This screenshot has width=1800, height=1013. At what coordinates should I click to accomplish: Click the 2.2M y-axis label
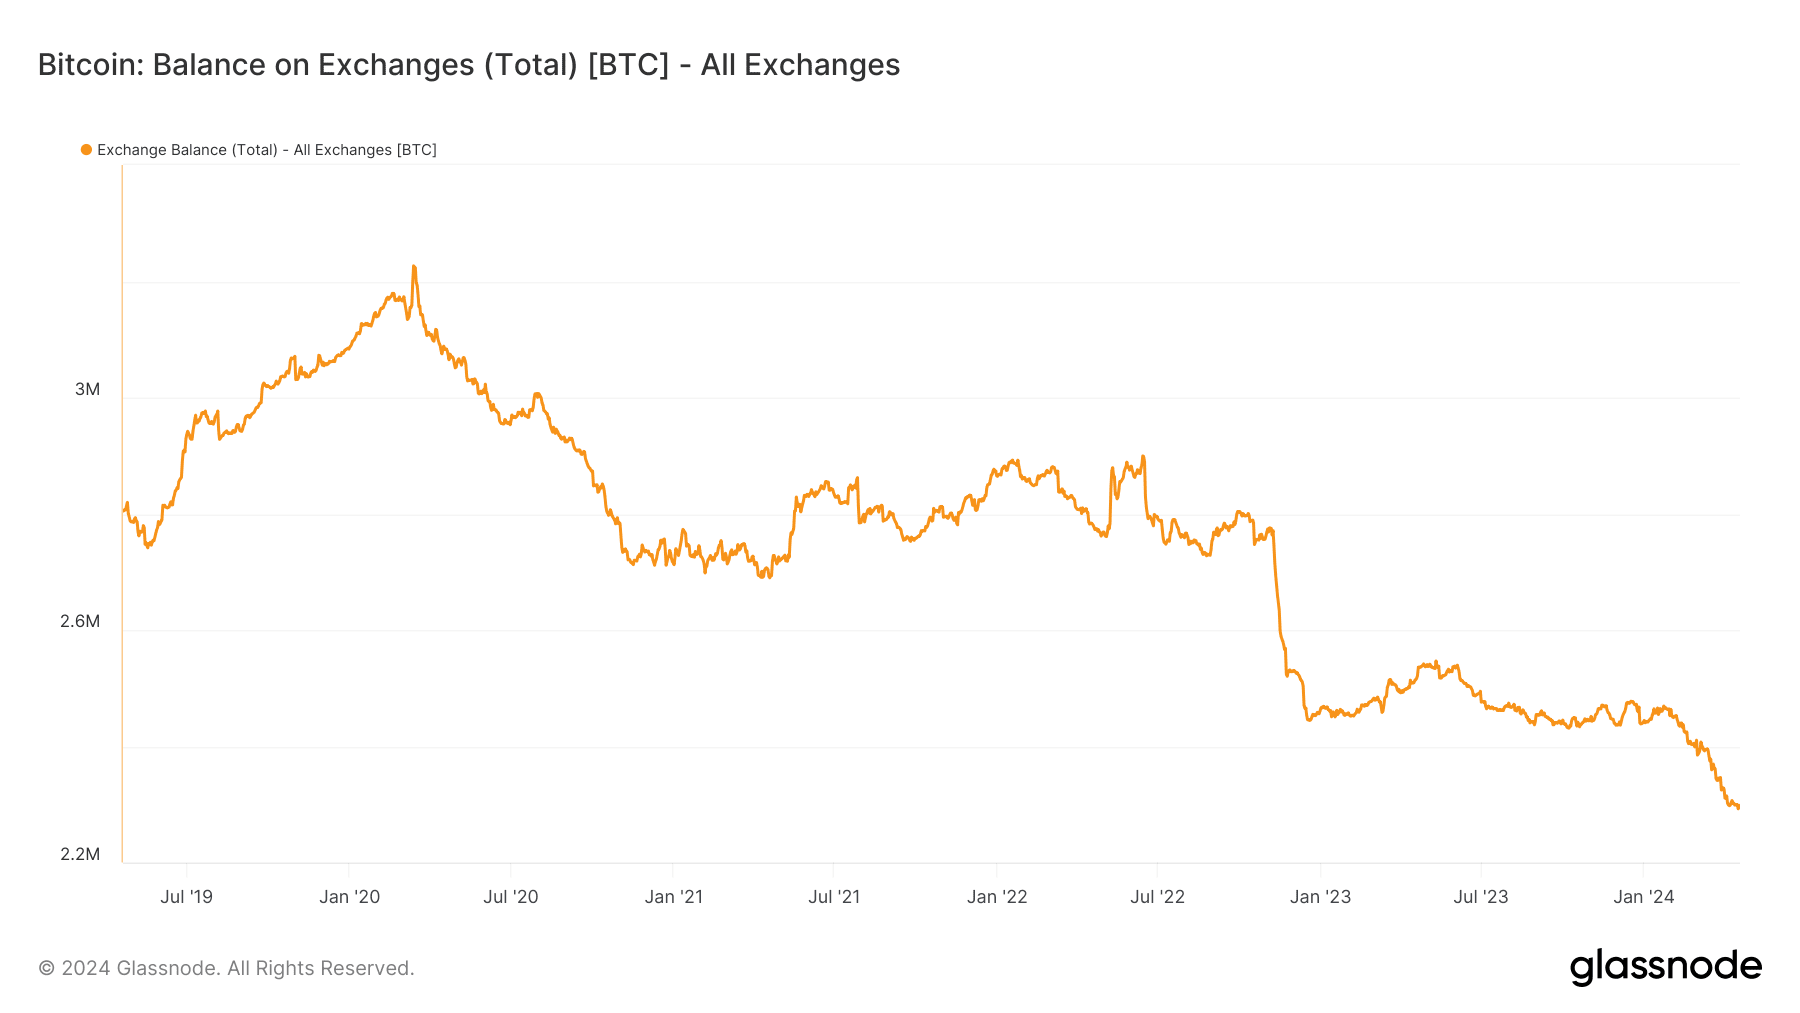(x=80, y=854)
